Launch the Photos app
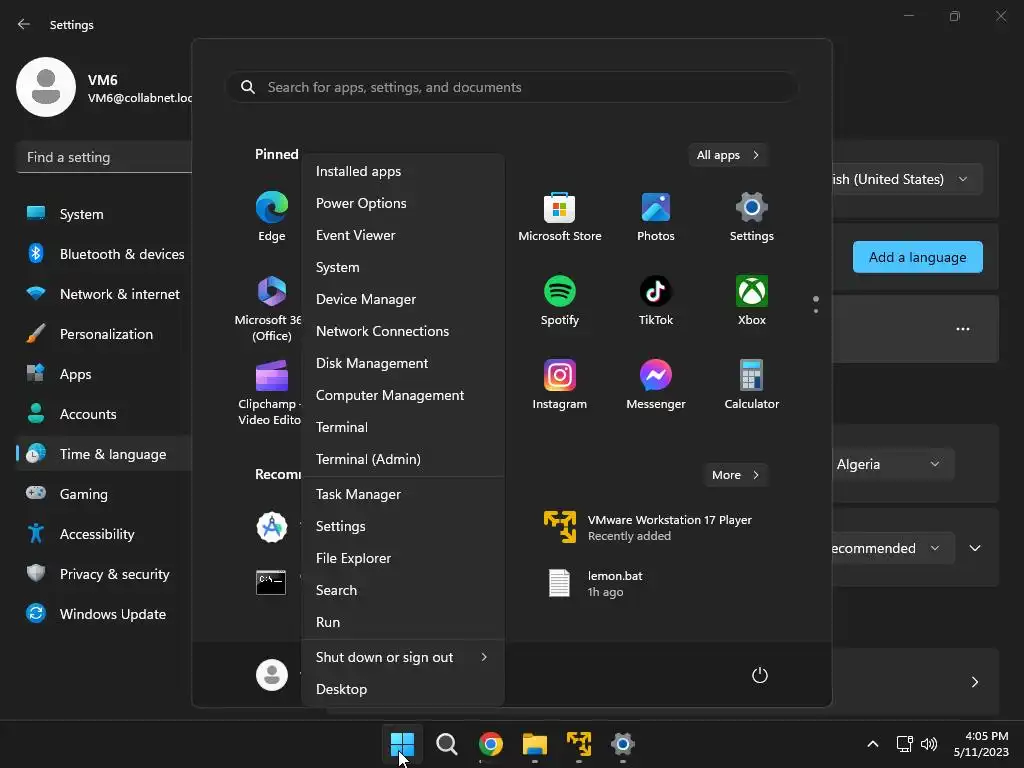This screenshot has height=768, width=1024. click(656, 216)
